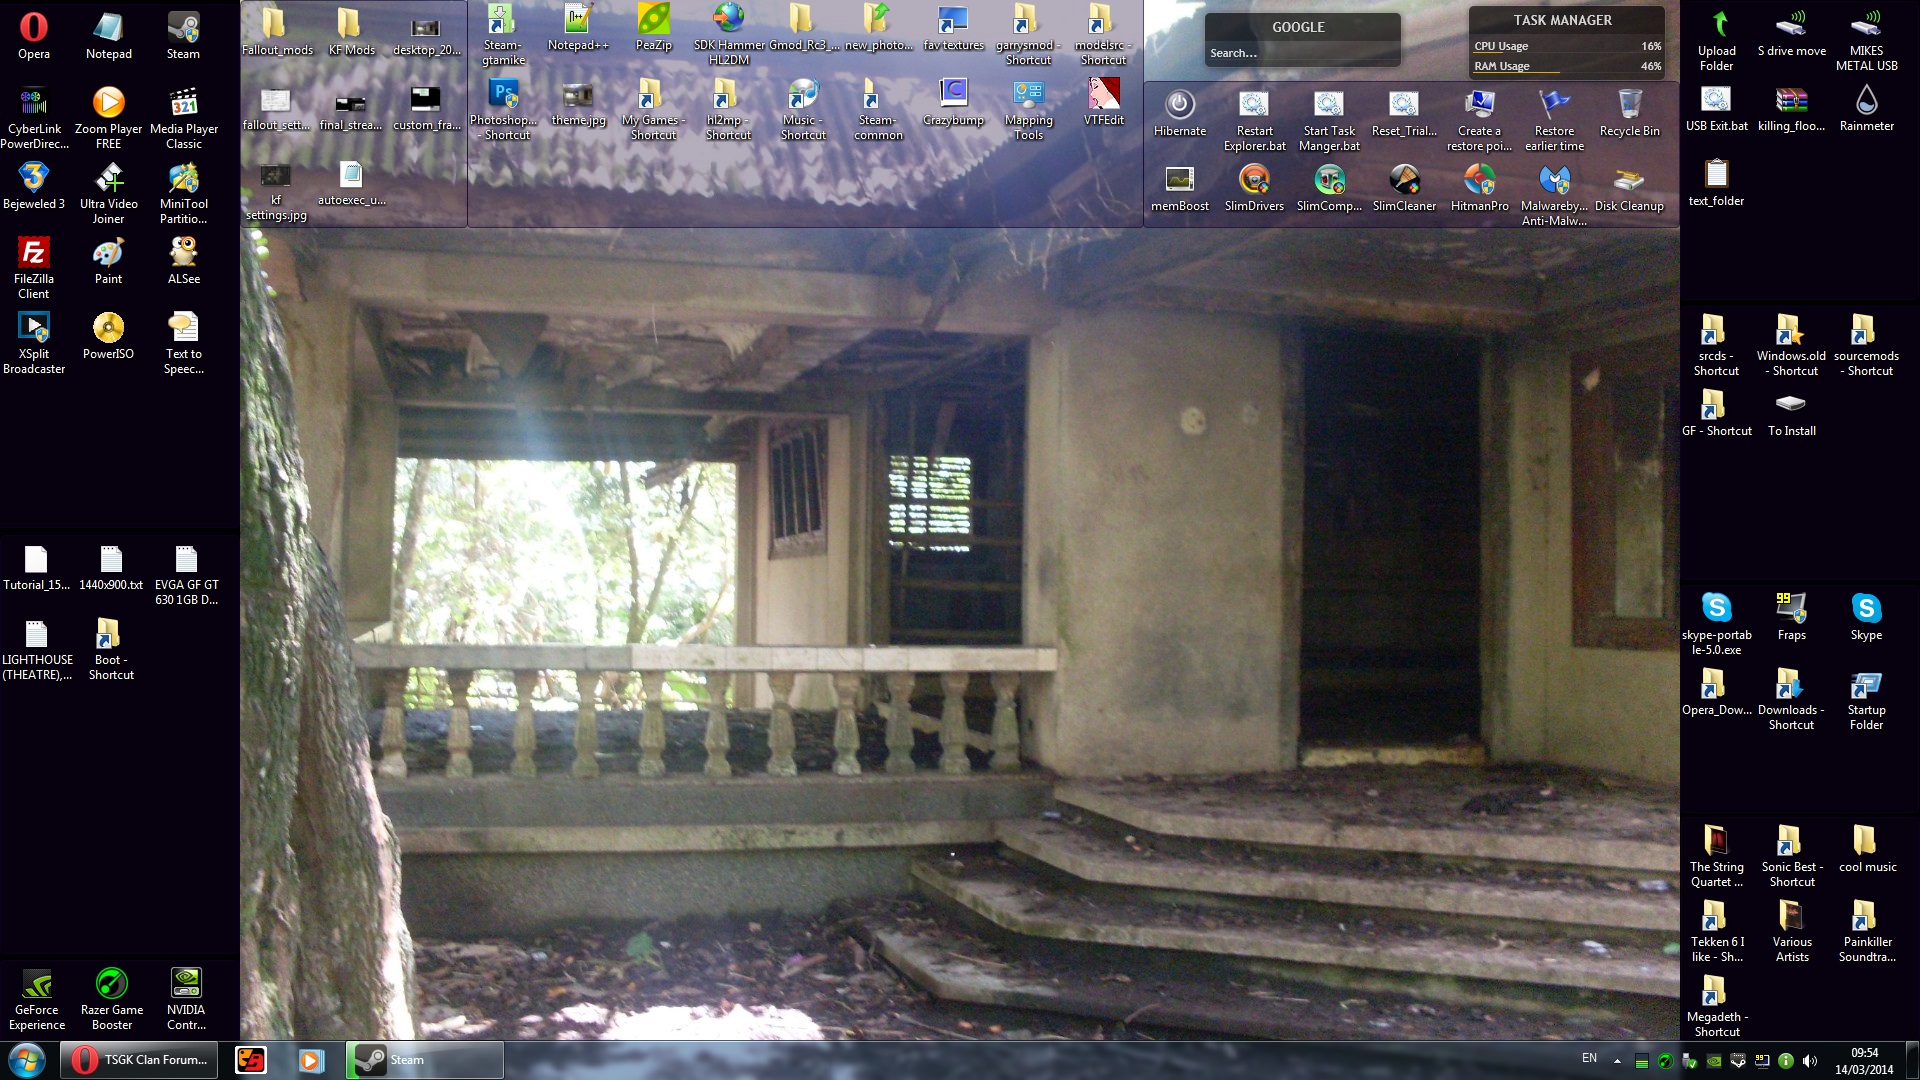
Task: Click the Google search input field
Action: pos(1300,53)
